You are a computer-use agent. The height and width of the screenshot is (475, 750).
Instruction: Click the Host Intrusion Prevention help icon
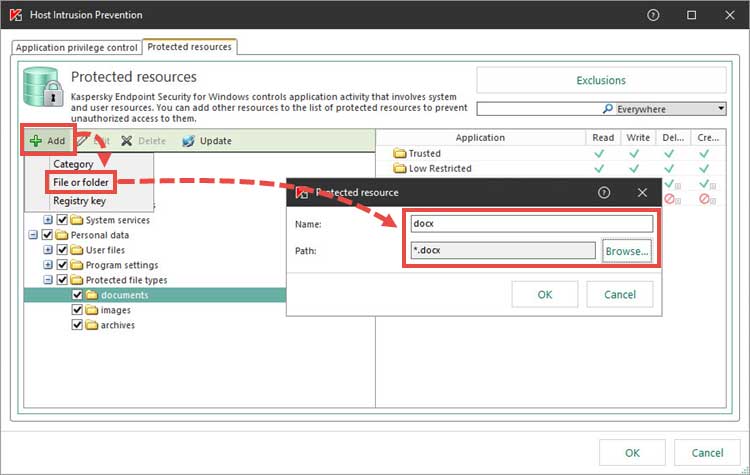[x=653, y=15]
